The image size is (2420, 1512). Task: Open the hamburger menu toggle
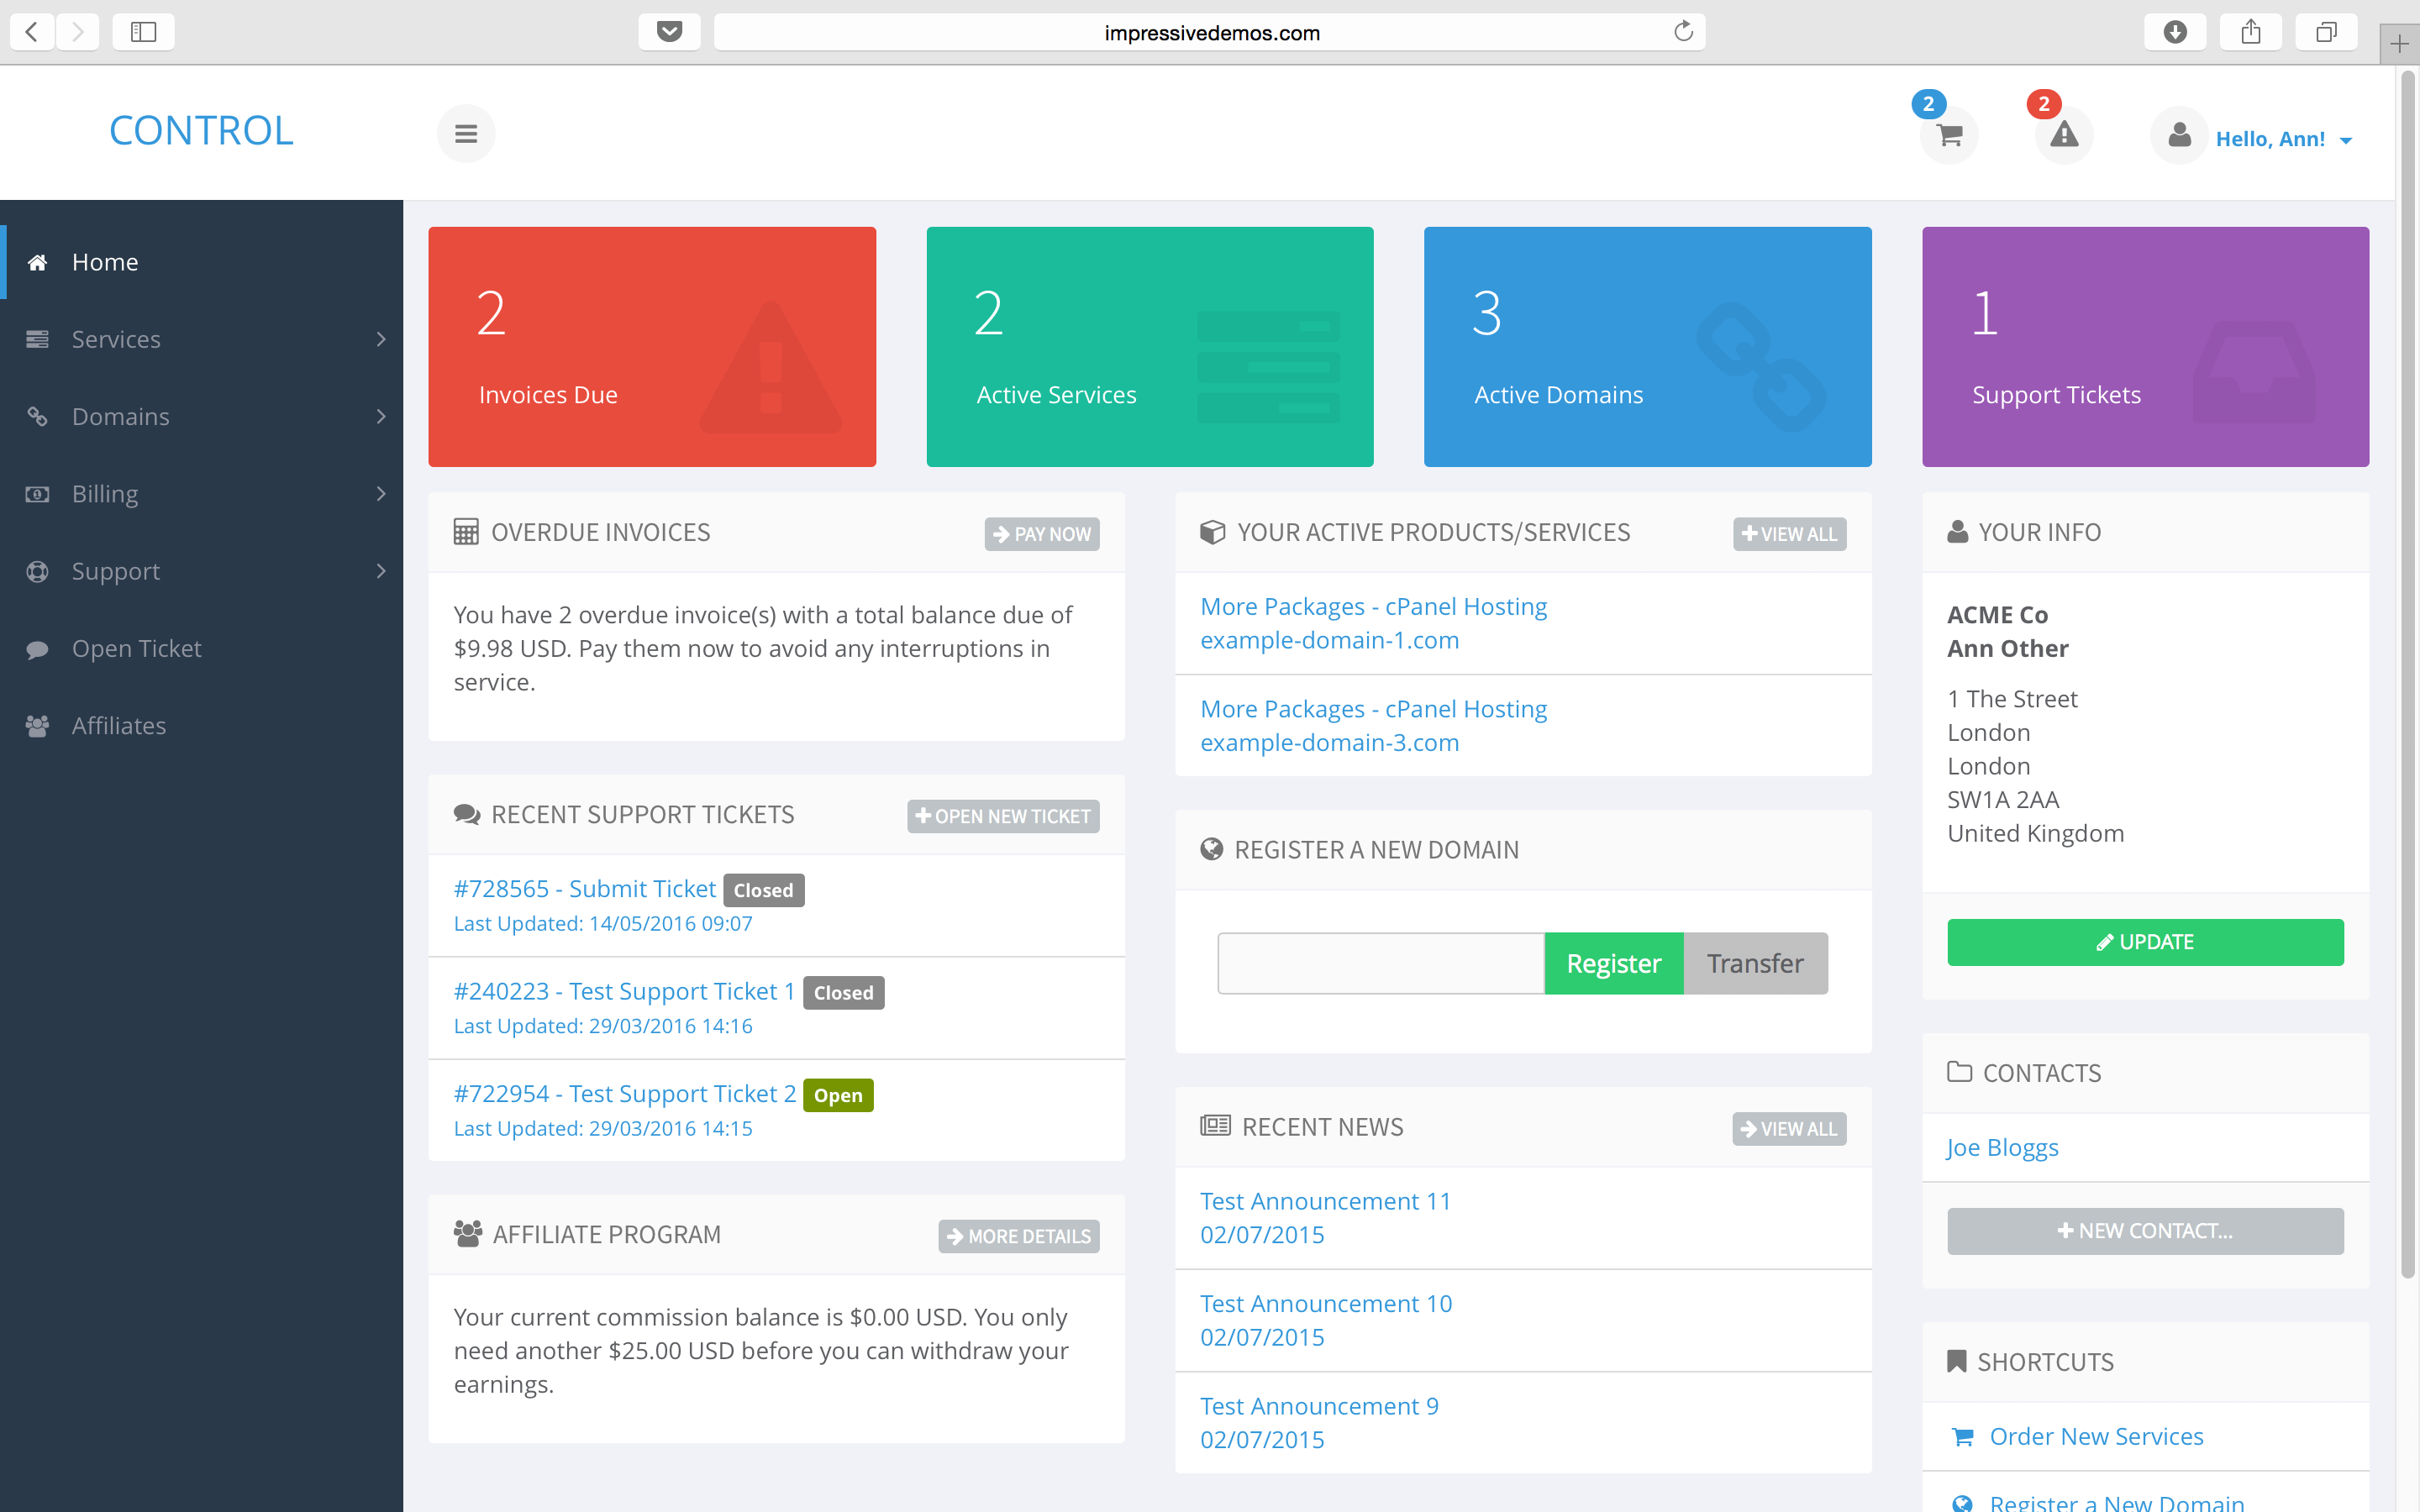pyautogui.click(x=466, y=133)
